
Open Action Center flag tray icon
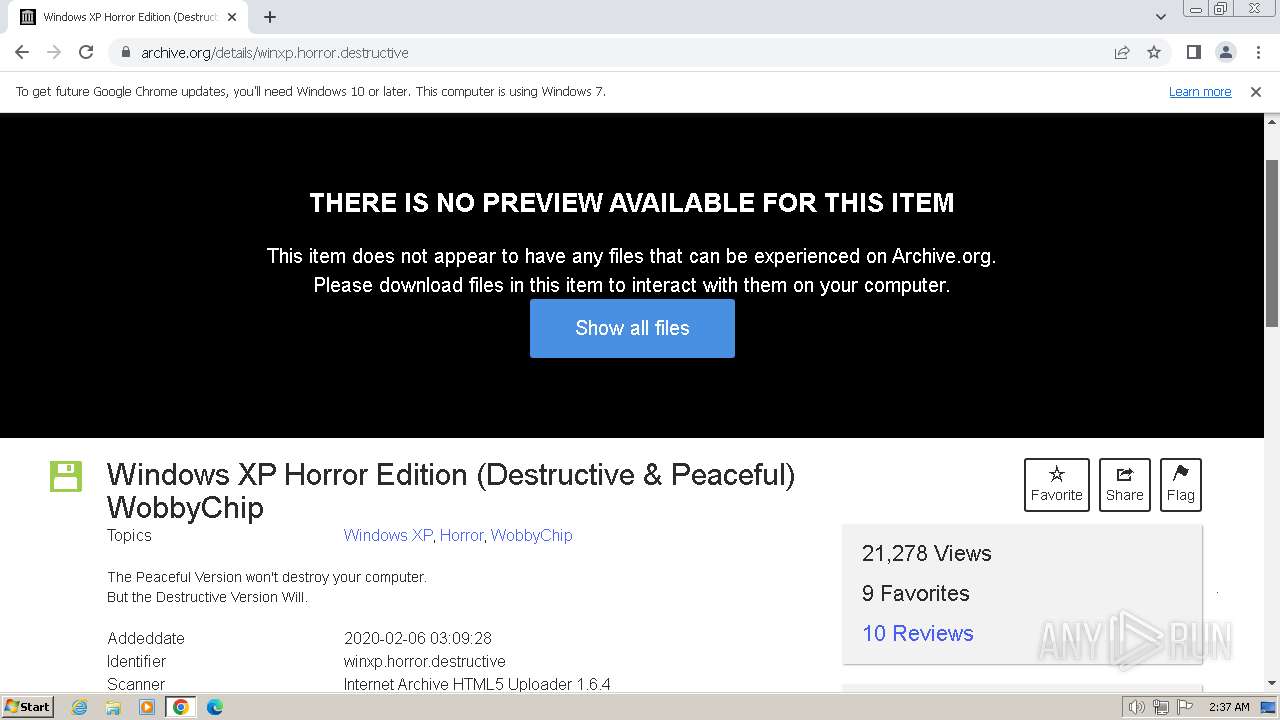(1184, 707)
